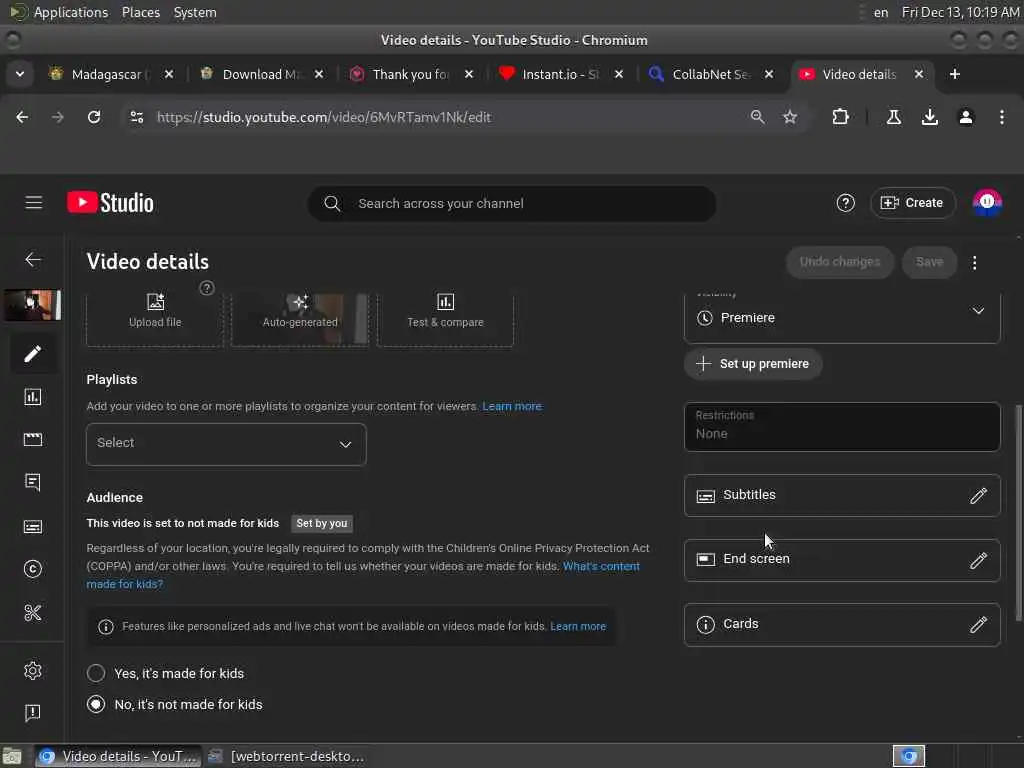
Task: Go back using the sidebar arrow
Action: (33, 260)
